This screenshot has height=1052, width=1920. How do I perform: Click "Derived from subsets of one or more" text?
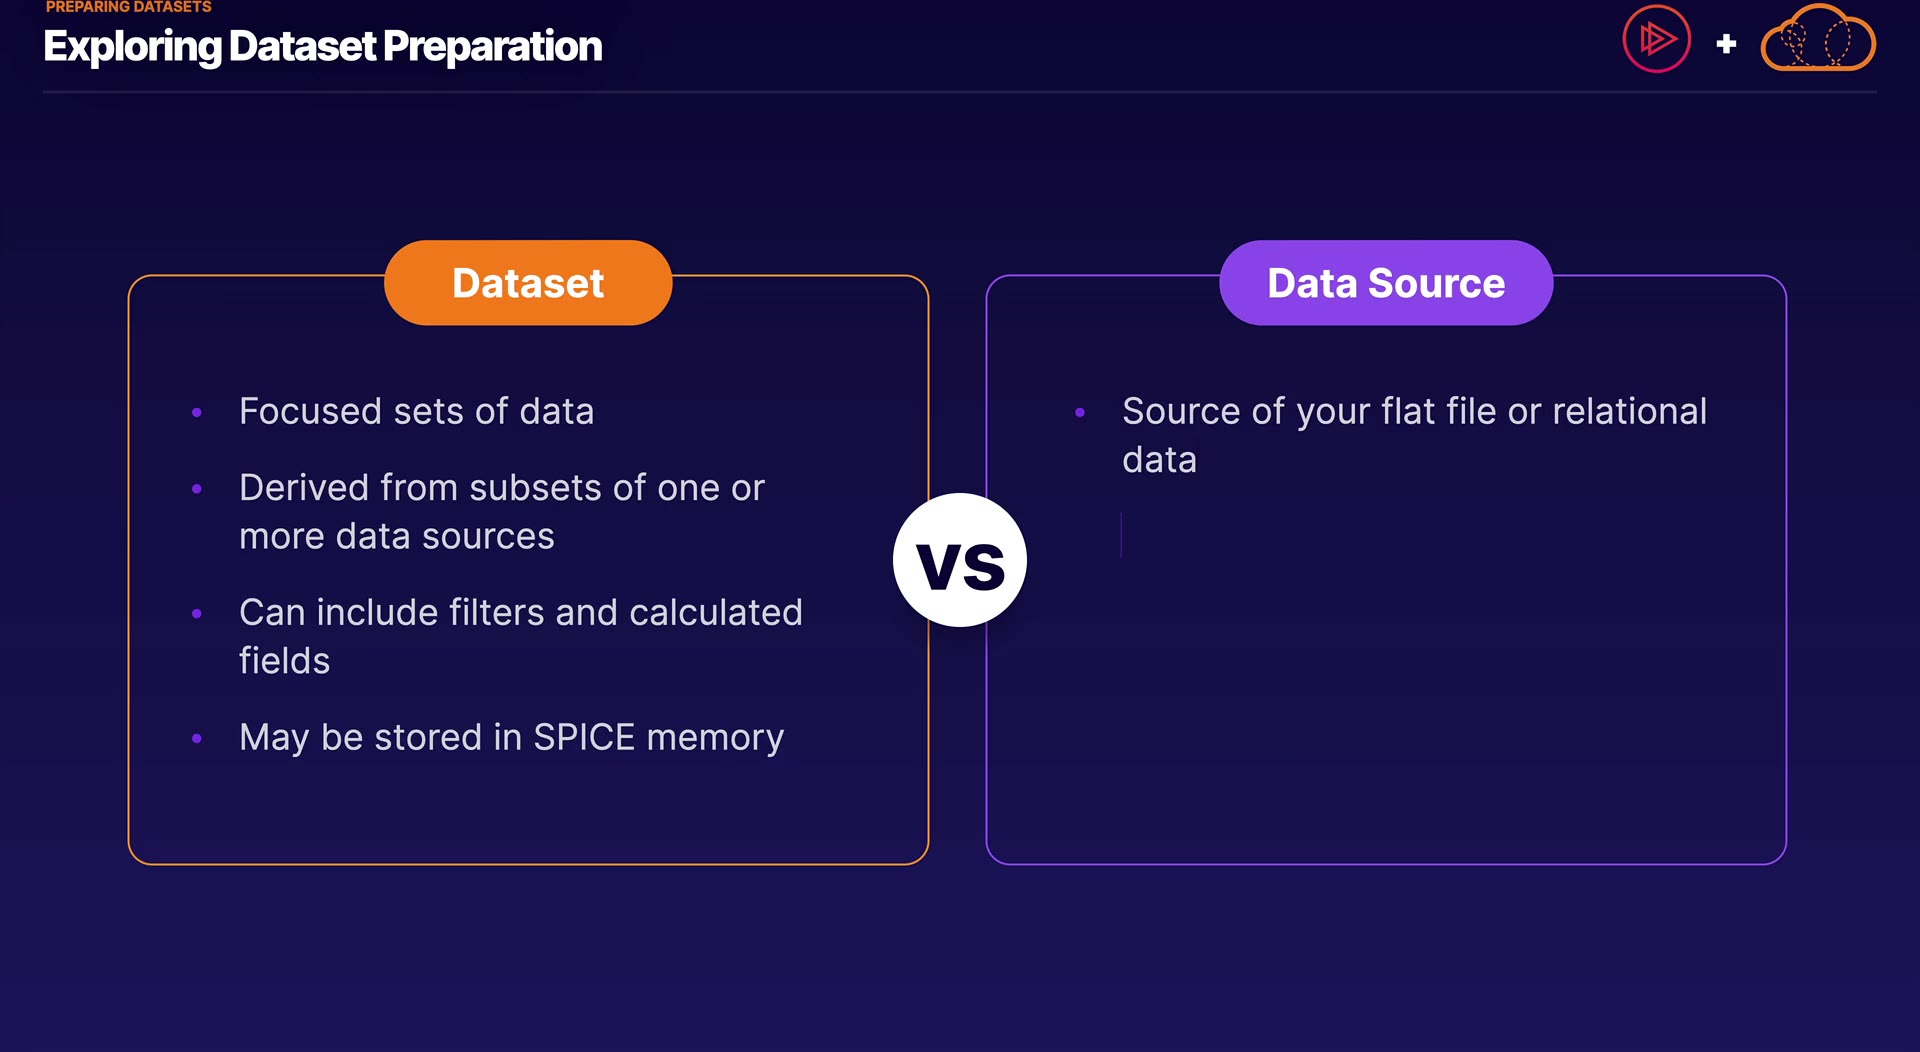click(x=501, y=512)
